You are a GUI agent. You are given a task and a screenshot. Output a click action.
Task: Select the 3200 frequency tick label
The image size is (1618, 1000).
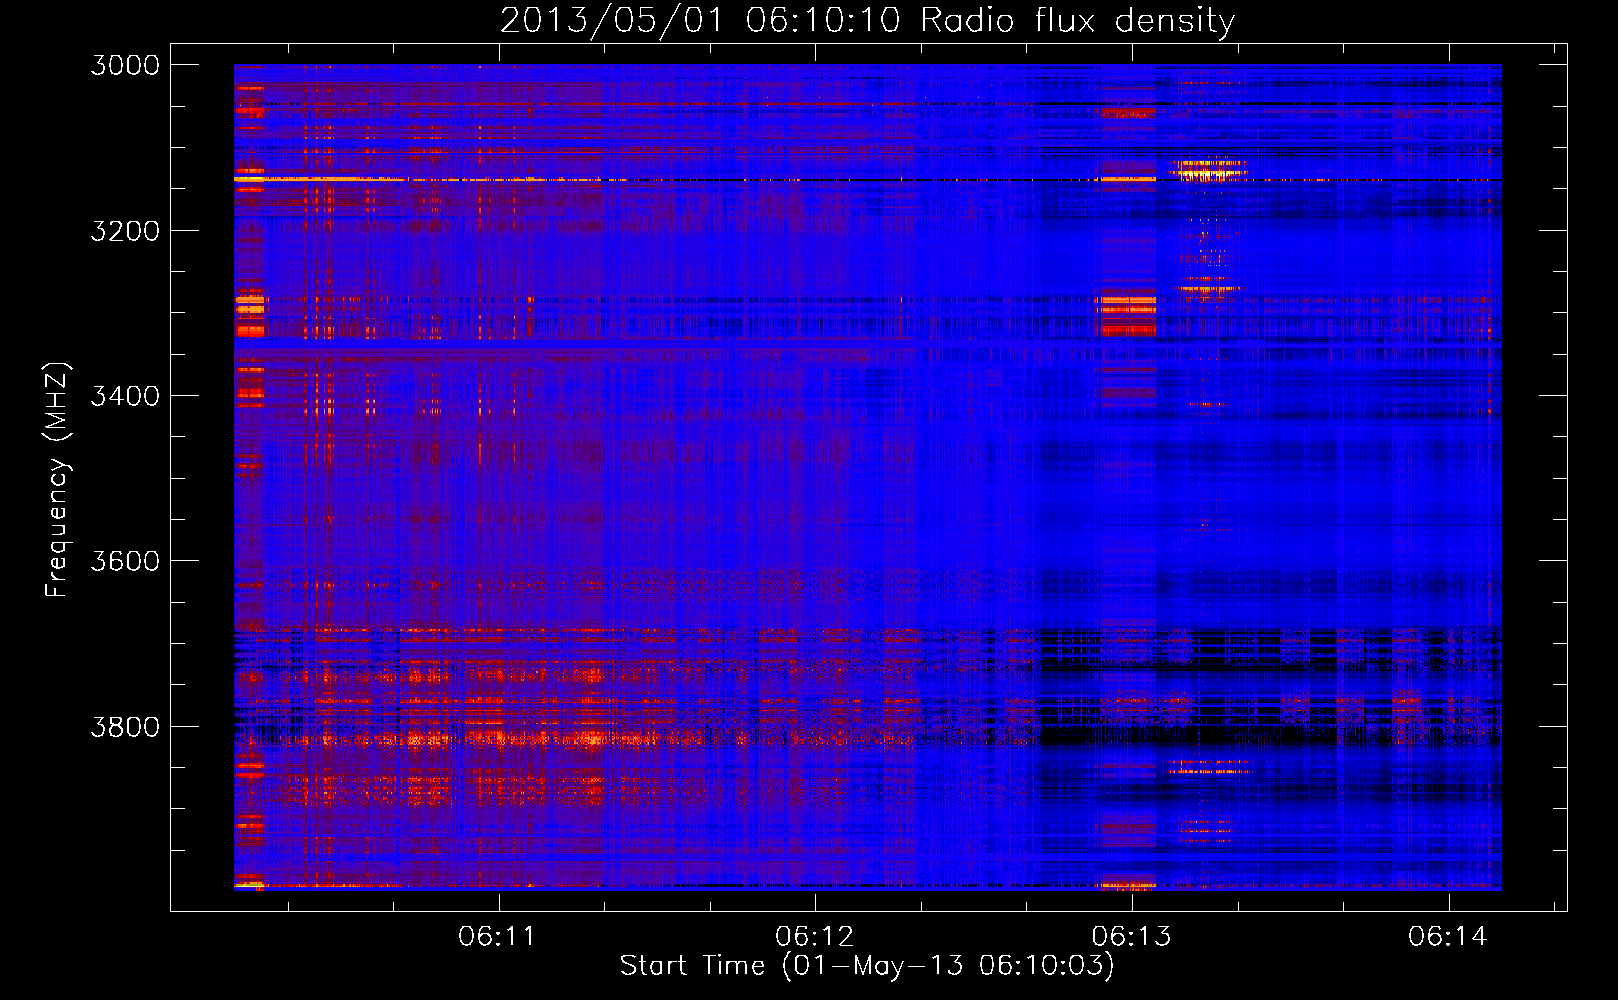[125, 231]
